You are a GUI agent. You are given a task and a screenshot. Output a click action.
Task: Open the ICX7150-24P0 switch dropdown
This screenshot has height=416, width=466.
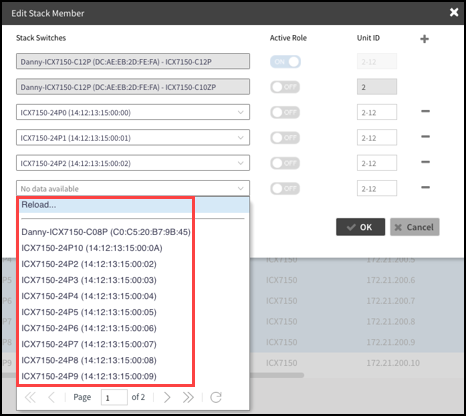pos(133,112)
